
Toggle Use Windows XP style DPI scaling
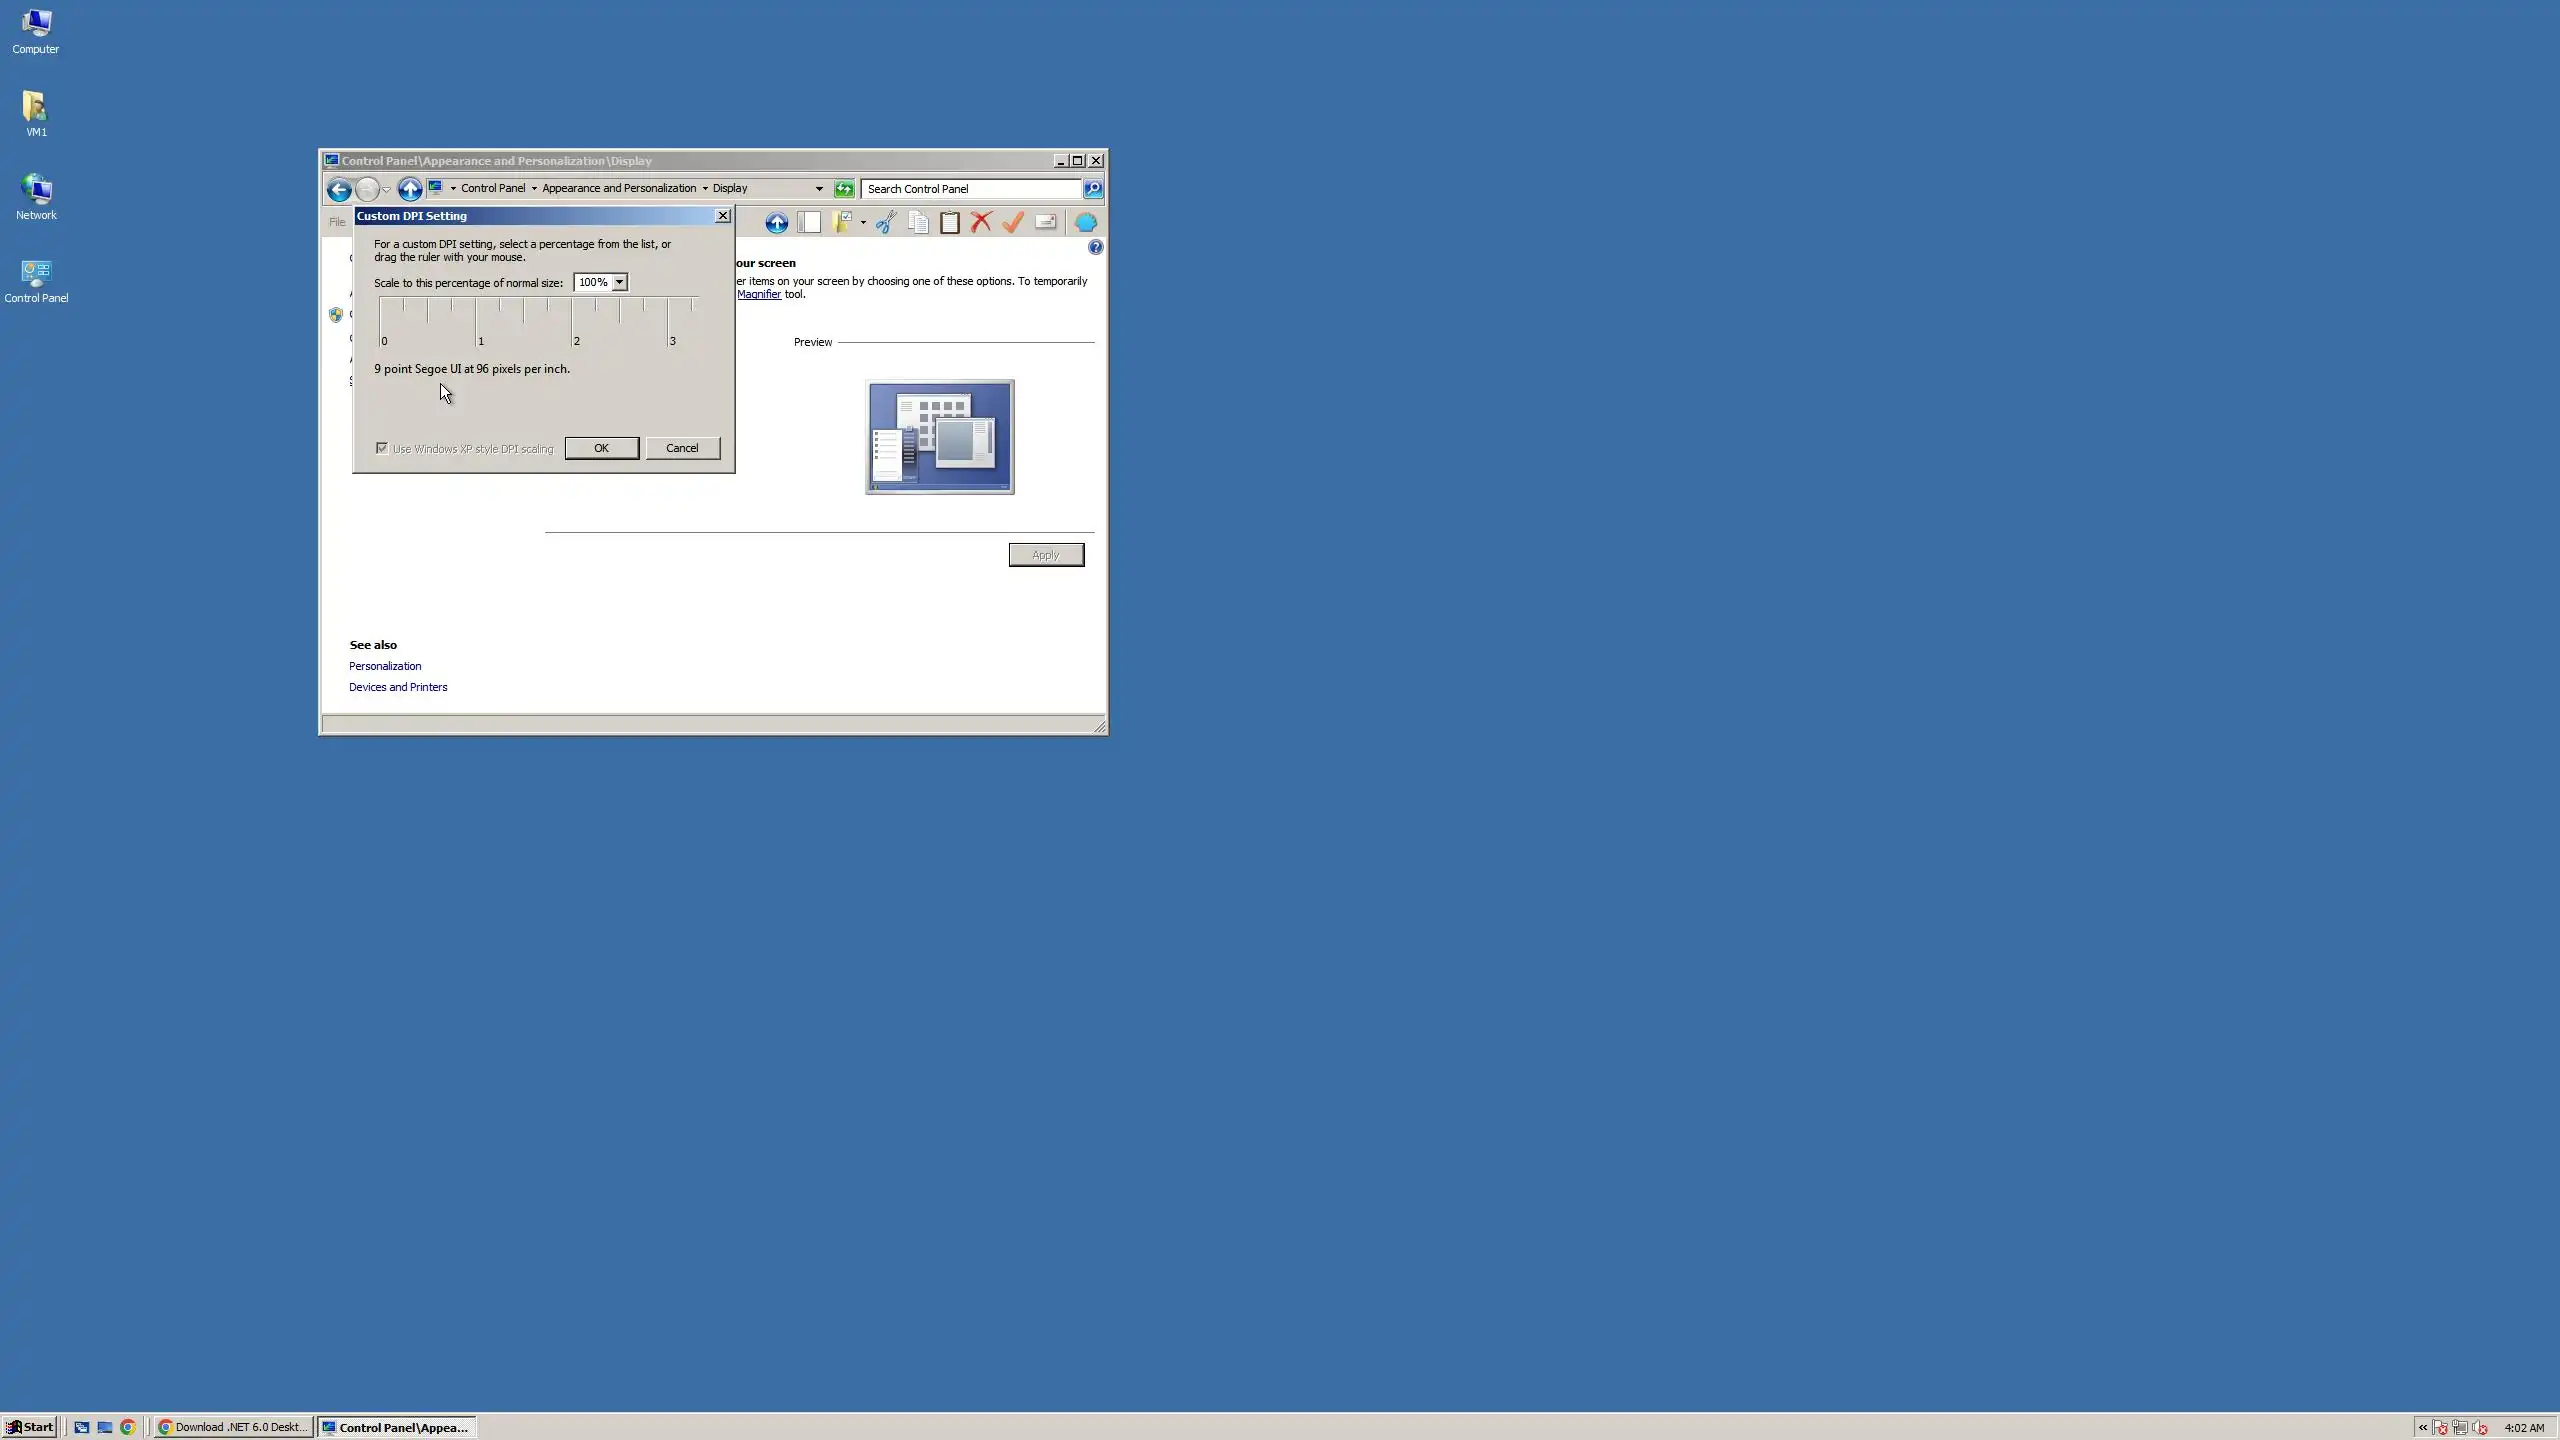[382, 448]
